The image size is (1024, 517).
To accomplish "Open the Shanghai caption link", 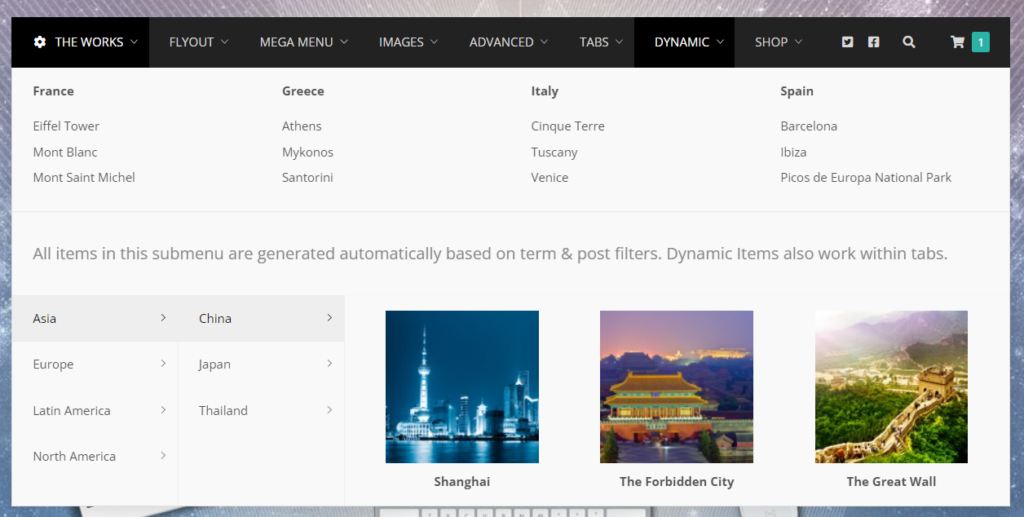I will [462, 482].
